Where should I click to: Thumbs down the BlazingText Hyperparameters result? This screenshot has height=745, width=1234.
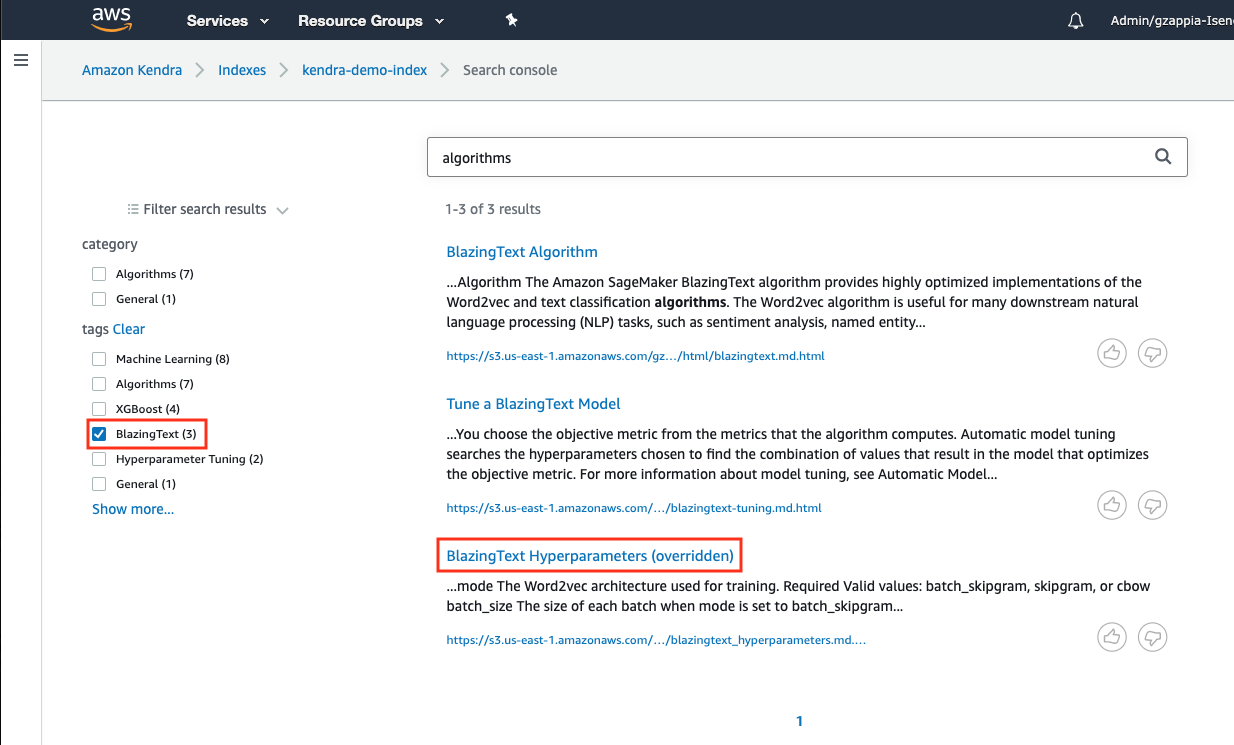[1153, 637]
